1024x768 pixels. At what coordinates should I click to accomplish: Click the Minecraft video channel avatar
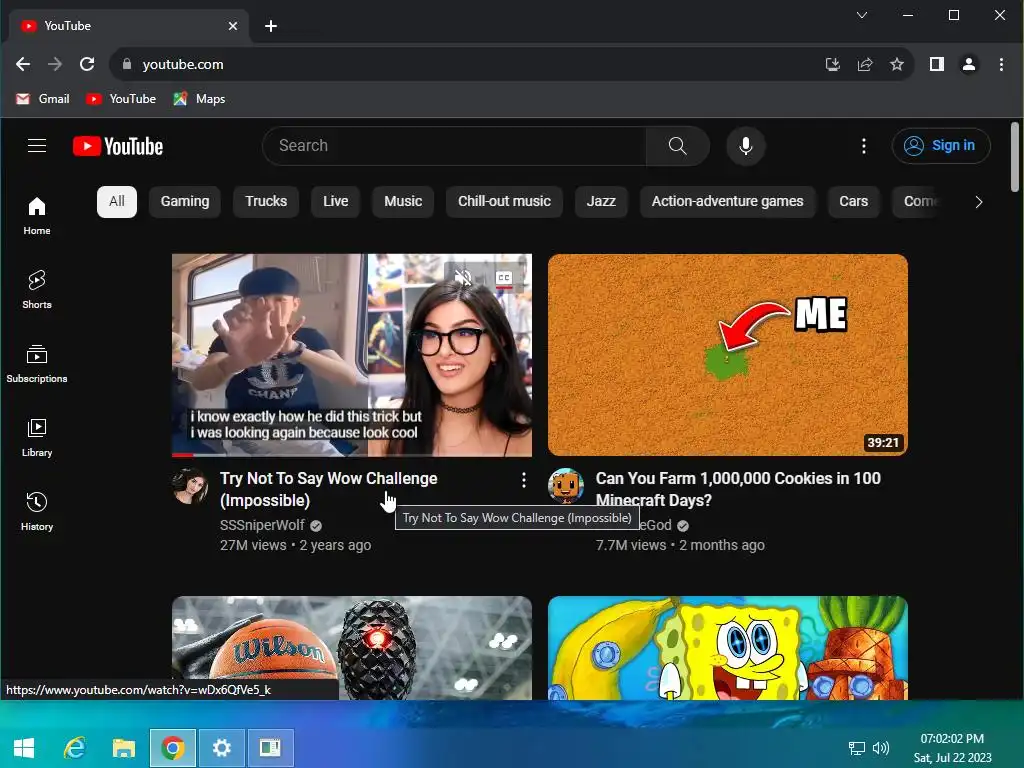click(x=566, y=486)
